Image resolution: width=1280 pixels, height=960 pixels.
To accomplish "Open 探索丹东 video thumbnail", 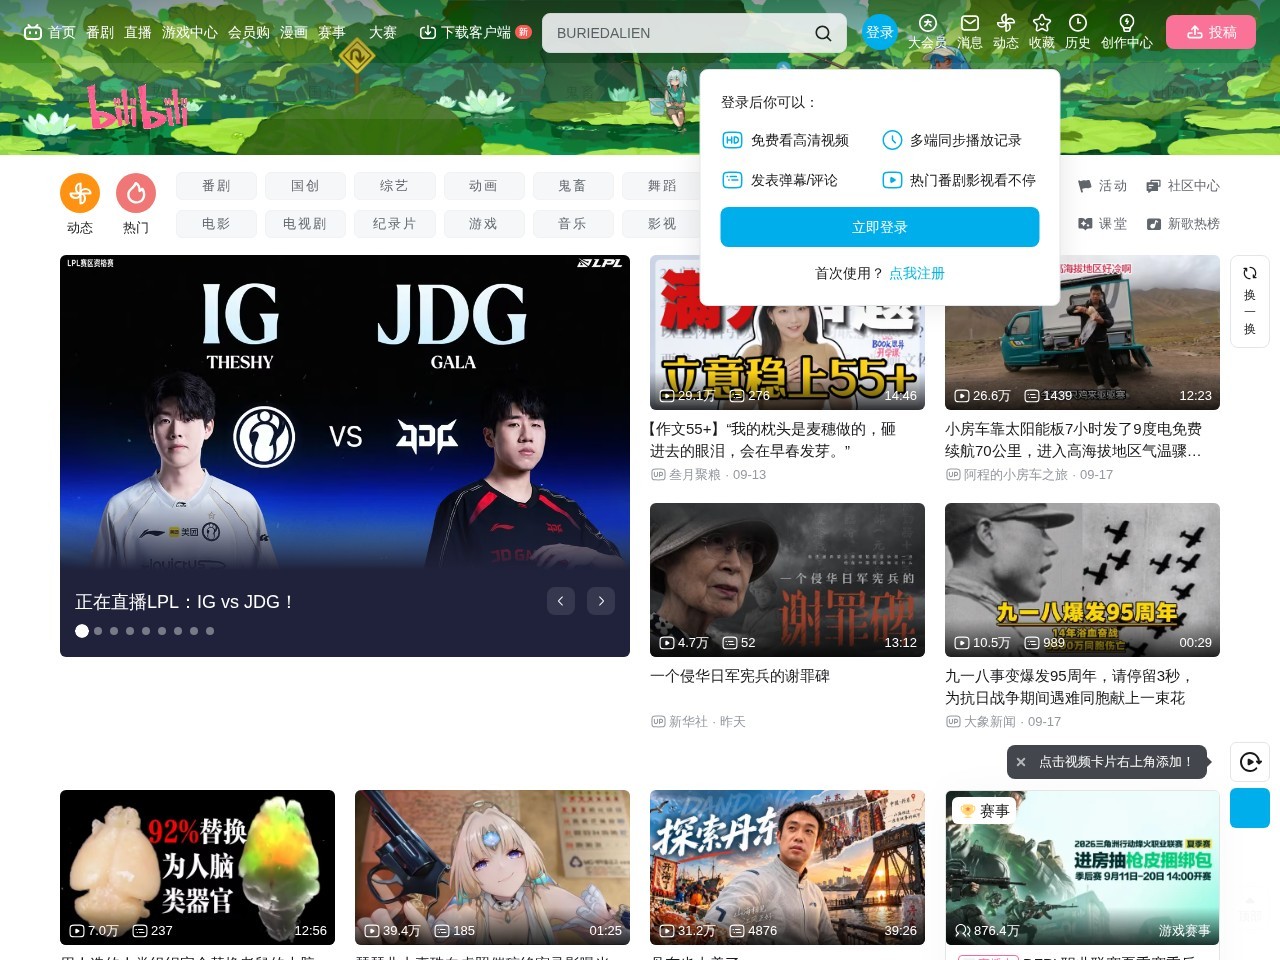I will coord(787,867).
